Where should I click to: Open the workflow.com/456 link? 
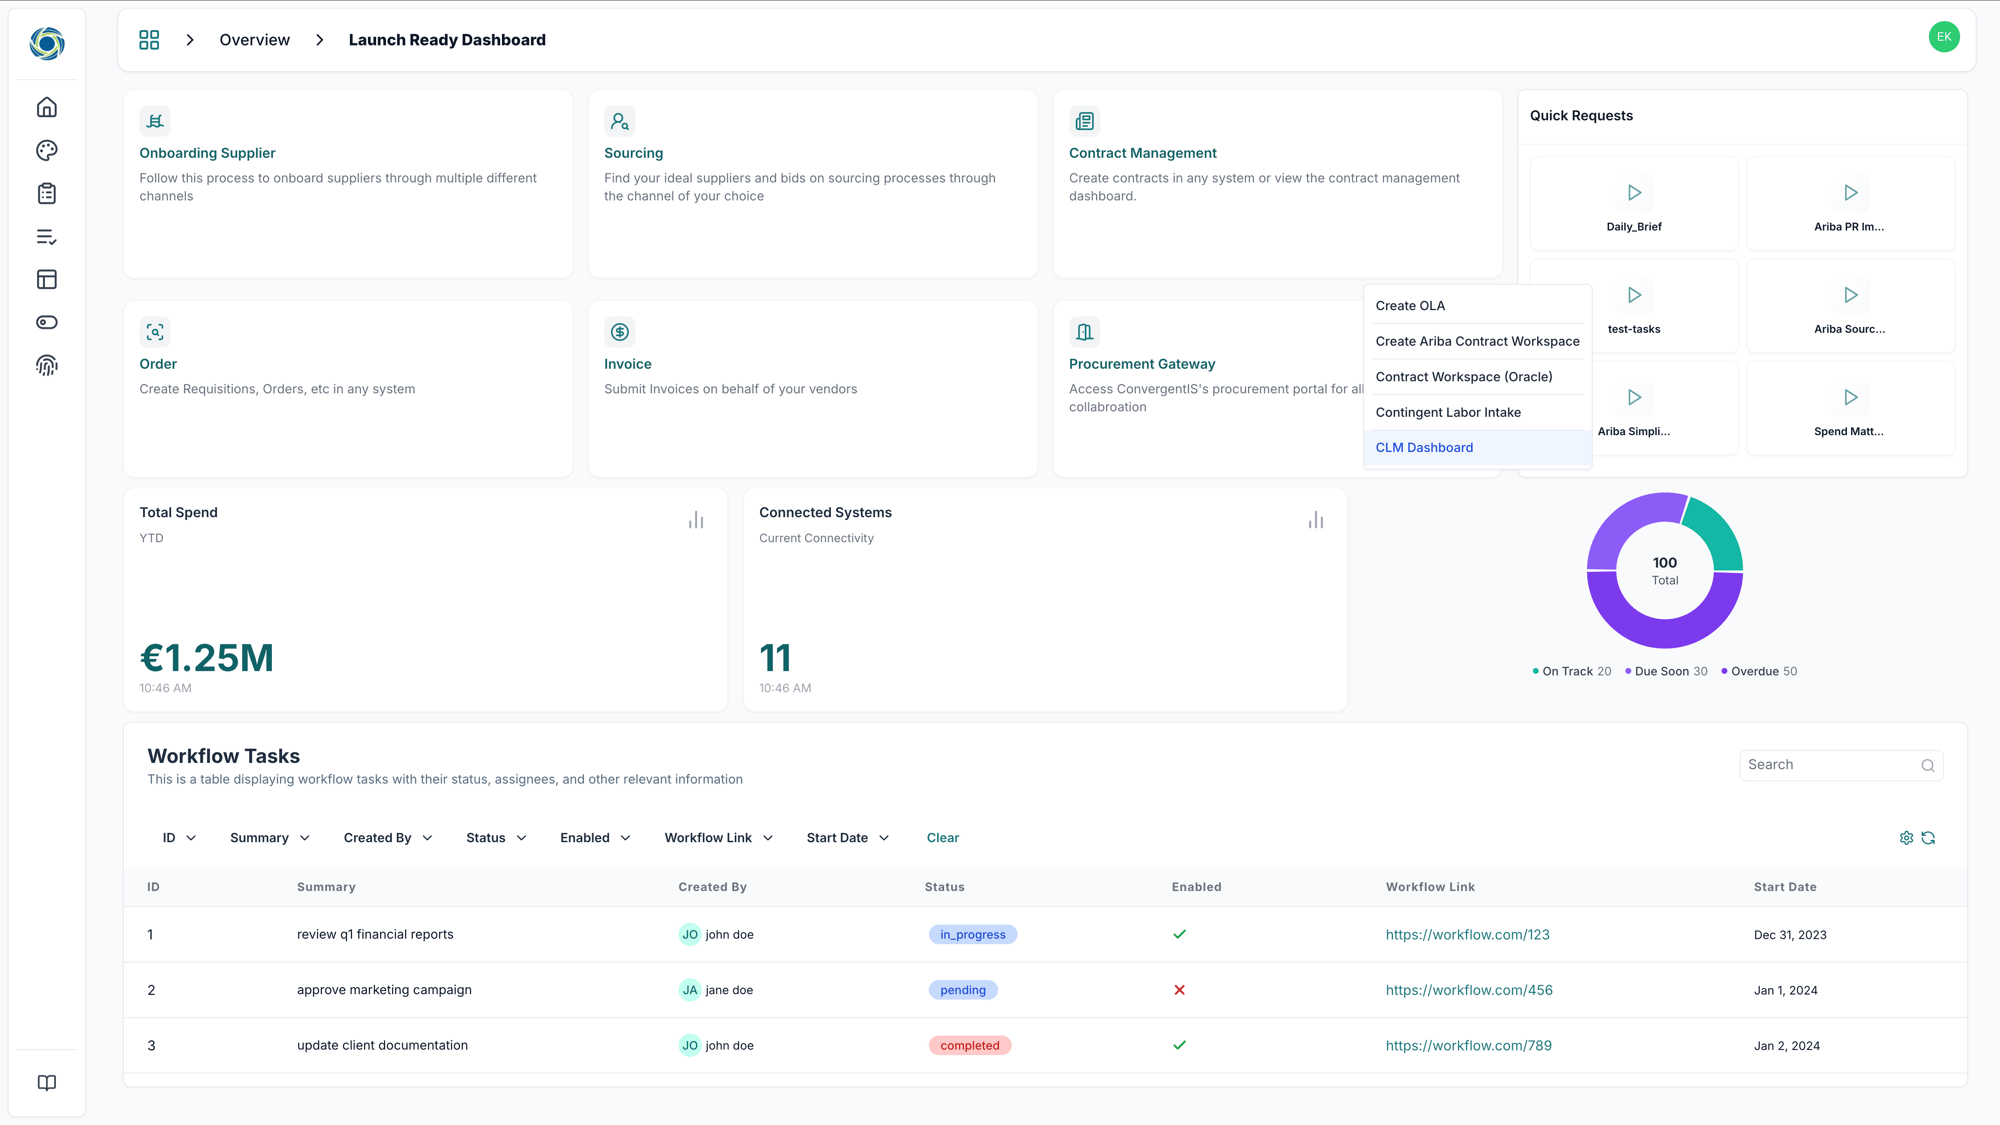(x=1469, y=990)
